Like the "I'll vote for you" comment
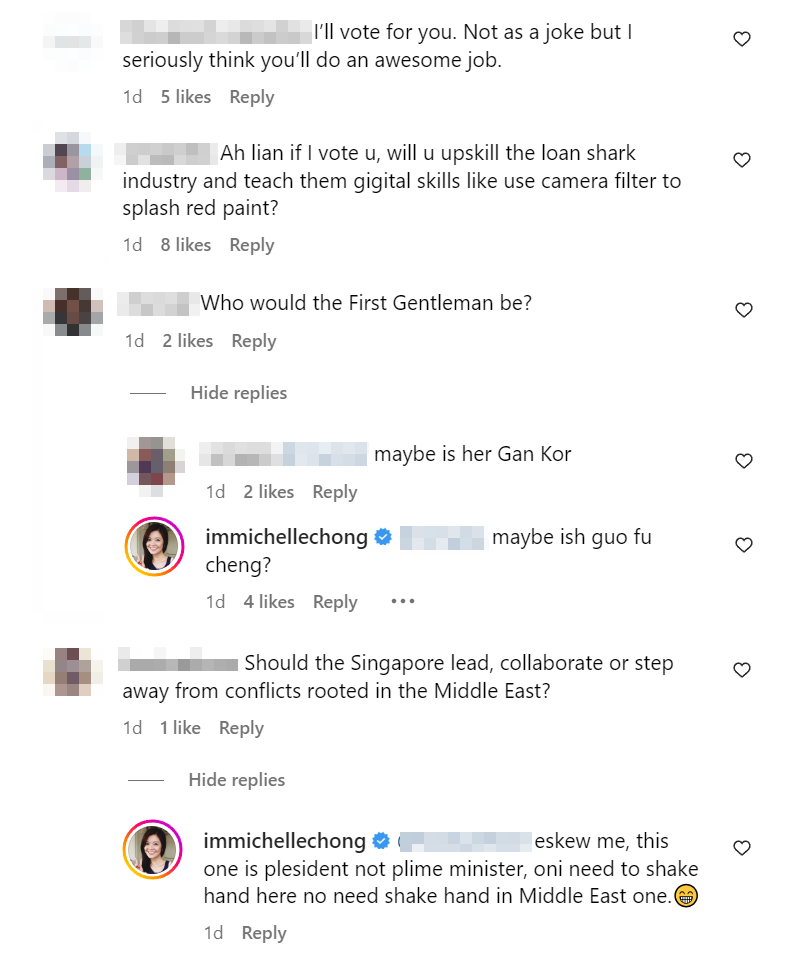The height and width of the screenshot is (960, 800). [742, 40]
